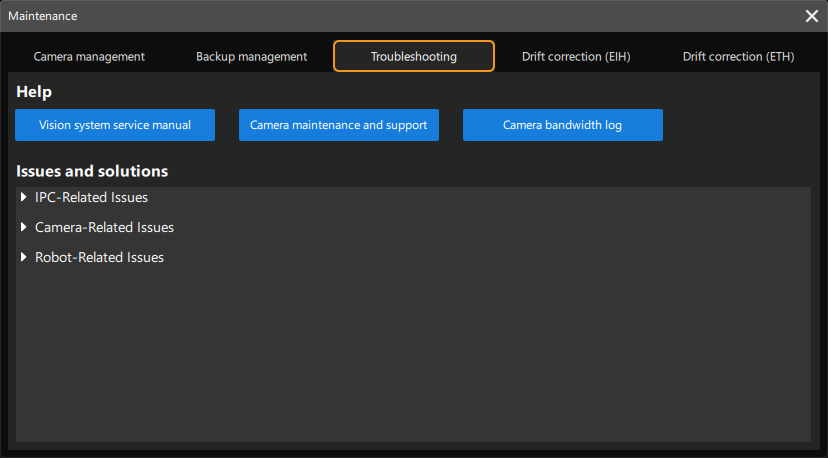Viewport: 828px width, 458px height.
Task: Click Camera maintenance and support button
Action: pos(338,125)
